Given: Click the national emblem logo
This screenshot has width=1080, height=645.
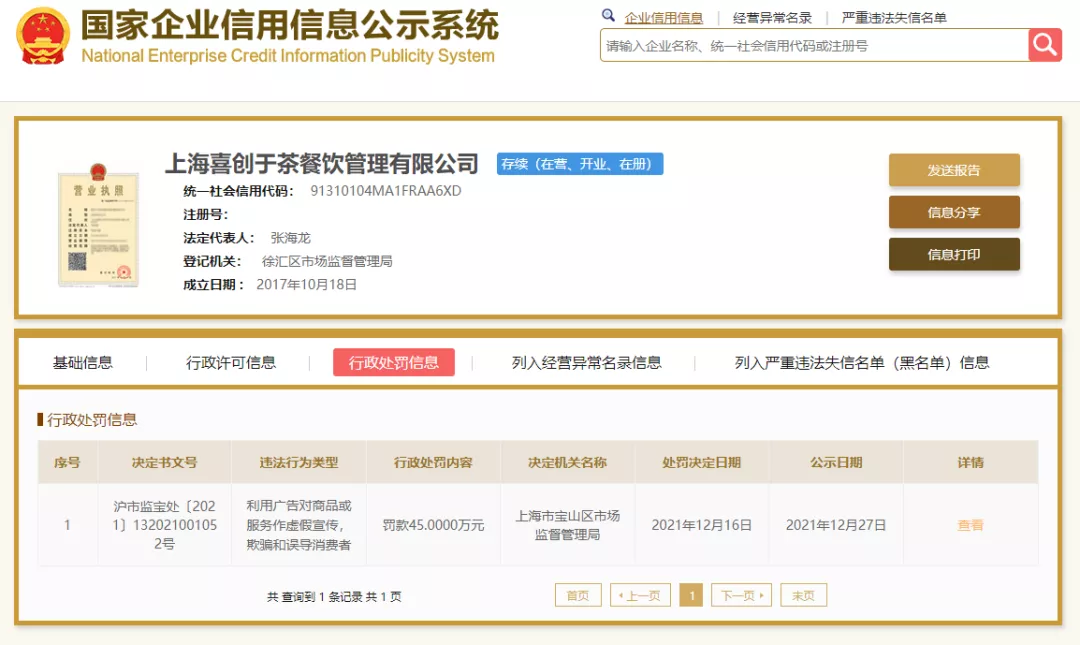Looking at the screenshot, I should click(x=43, y=36).
